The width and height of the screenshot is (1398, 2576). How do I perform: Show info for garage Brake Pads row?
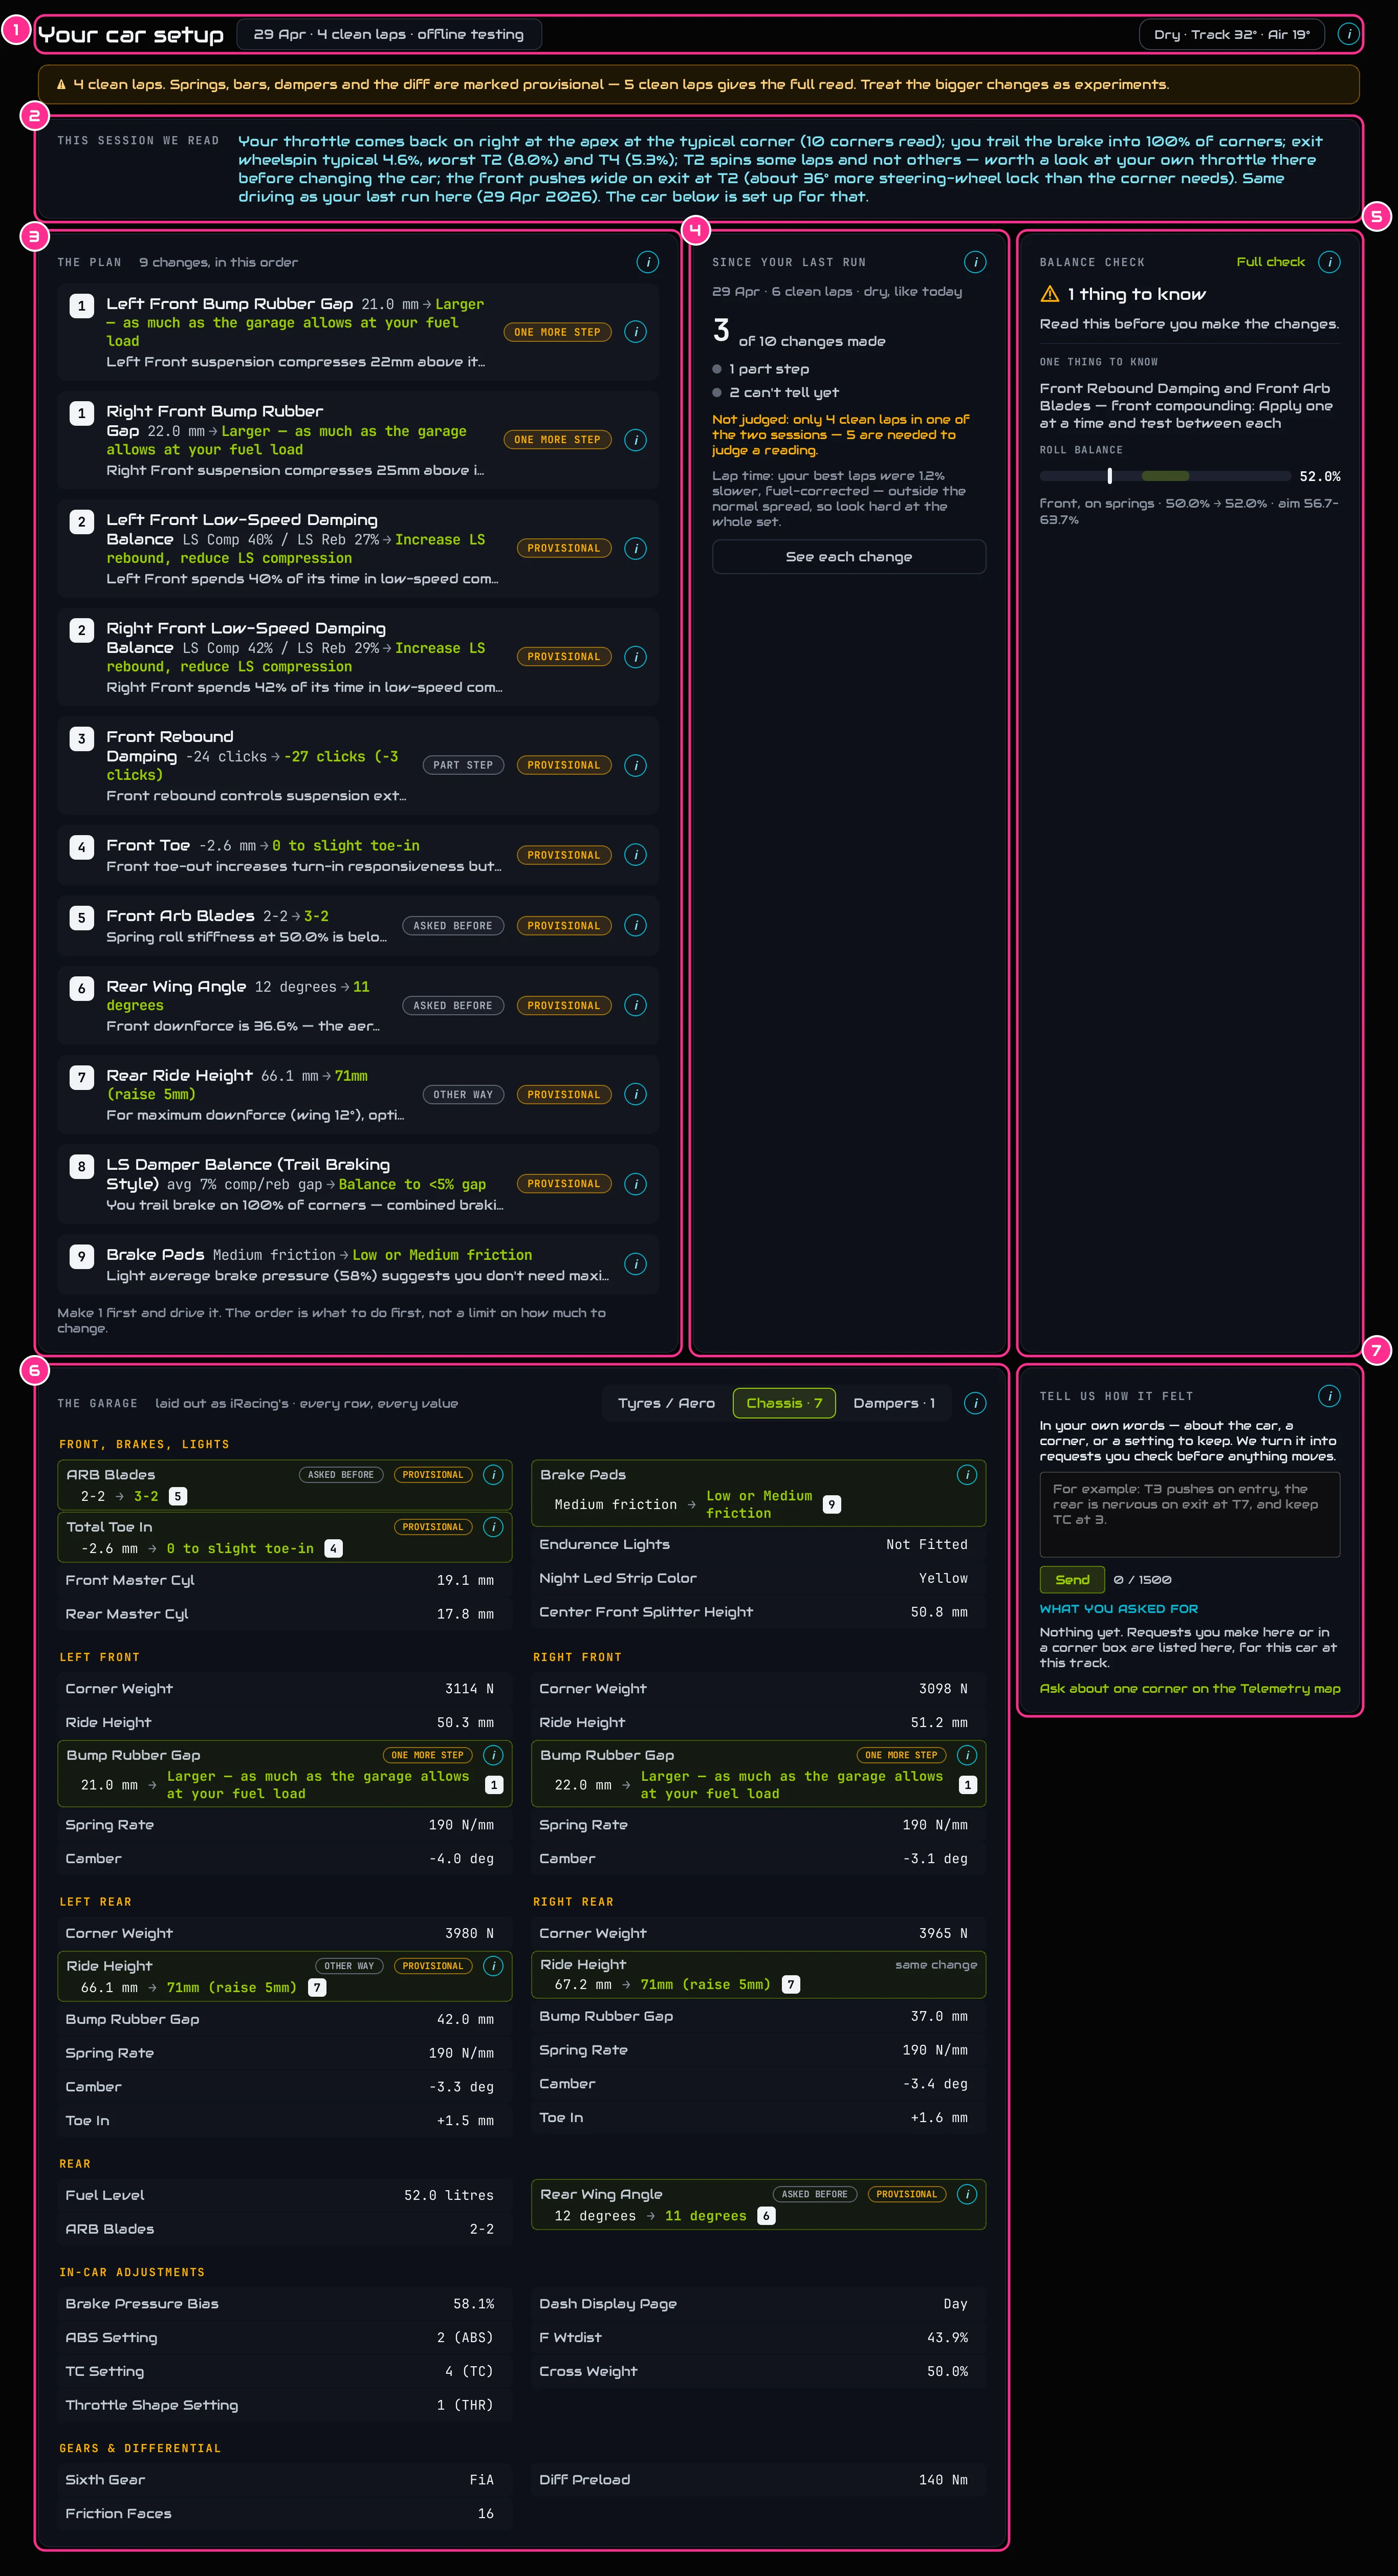[x=967, y=1474]
